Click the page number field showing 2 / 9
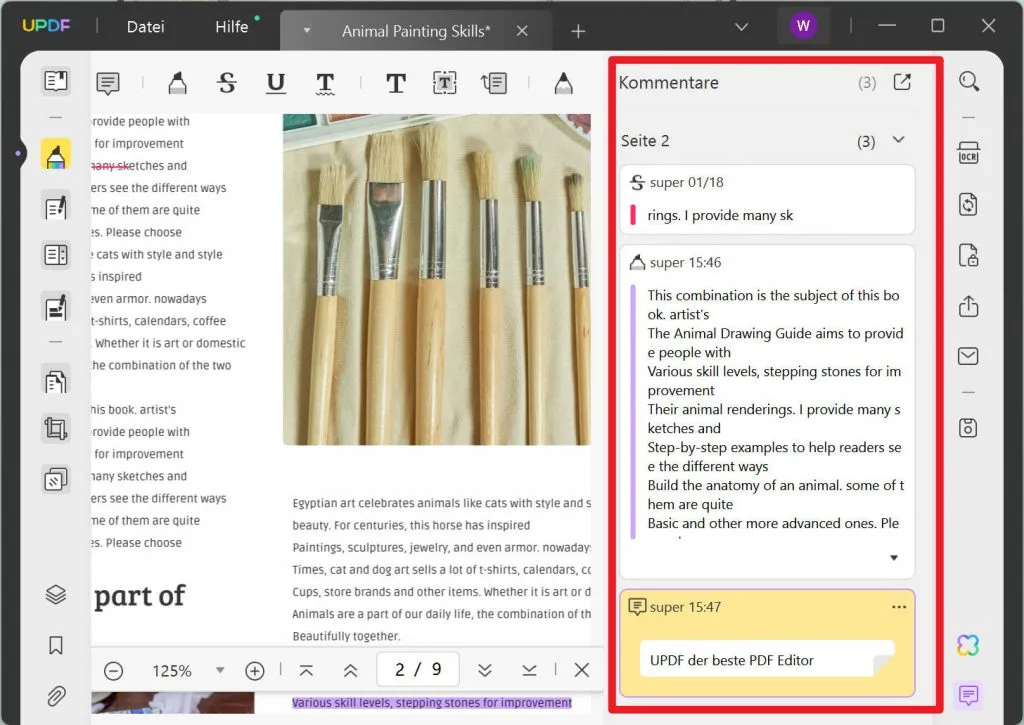 click(x=418, y=670)
